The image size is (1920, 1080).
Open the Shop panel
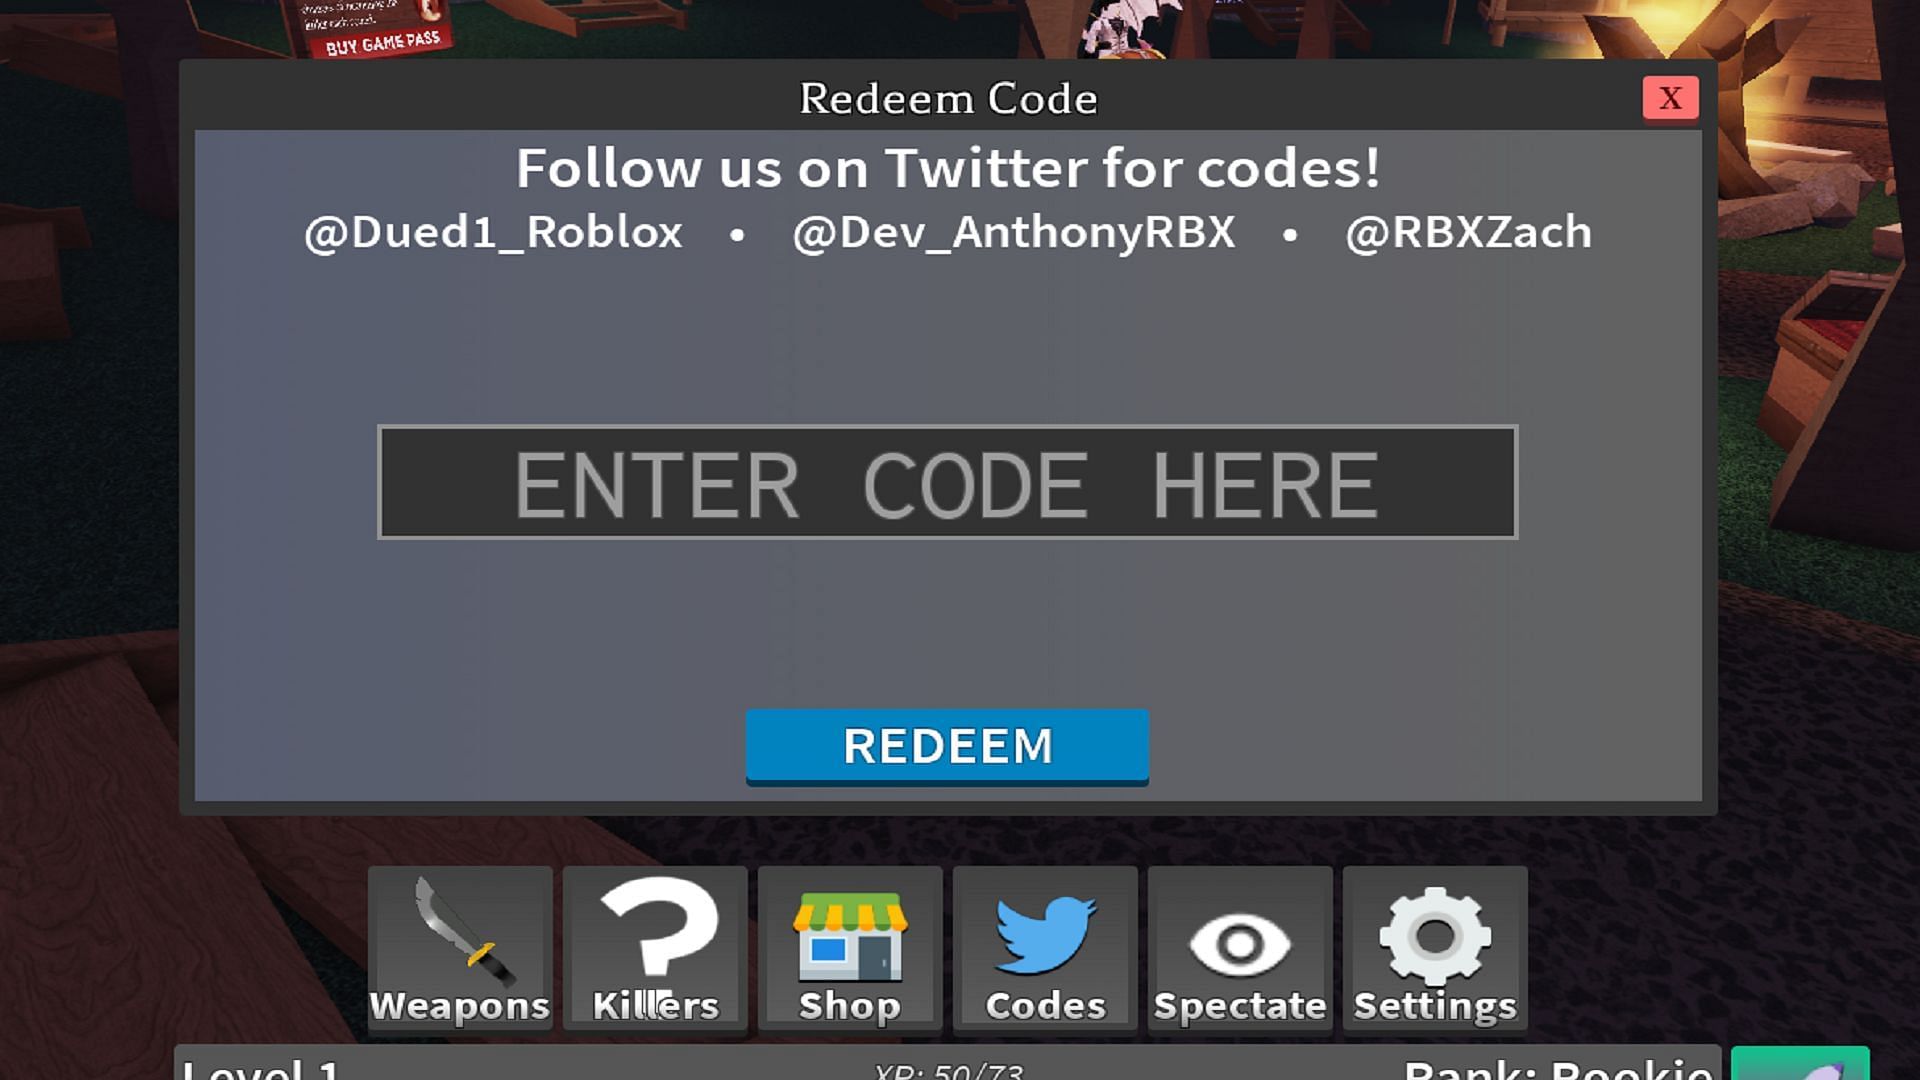click(848, 949)
